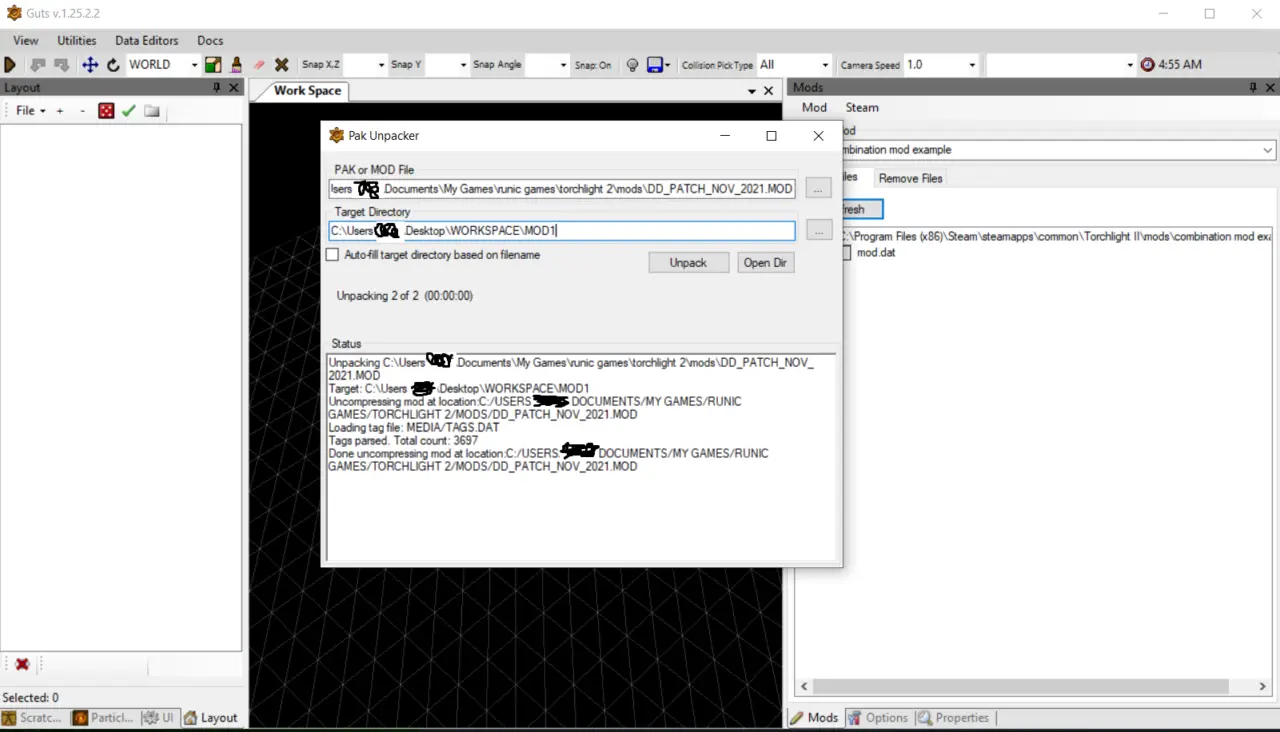This screenshot has width=1280, height=732.
Task: Browse for PAK or MOD file
Action: pos(819,188)
